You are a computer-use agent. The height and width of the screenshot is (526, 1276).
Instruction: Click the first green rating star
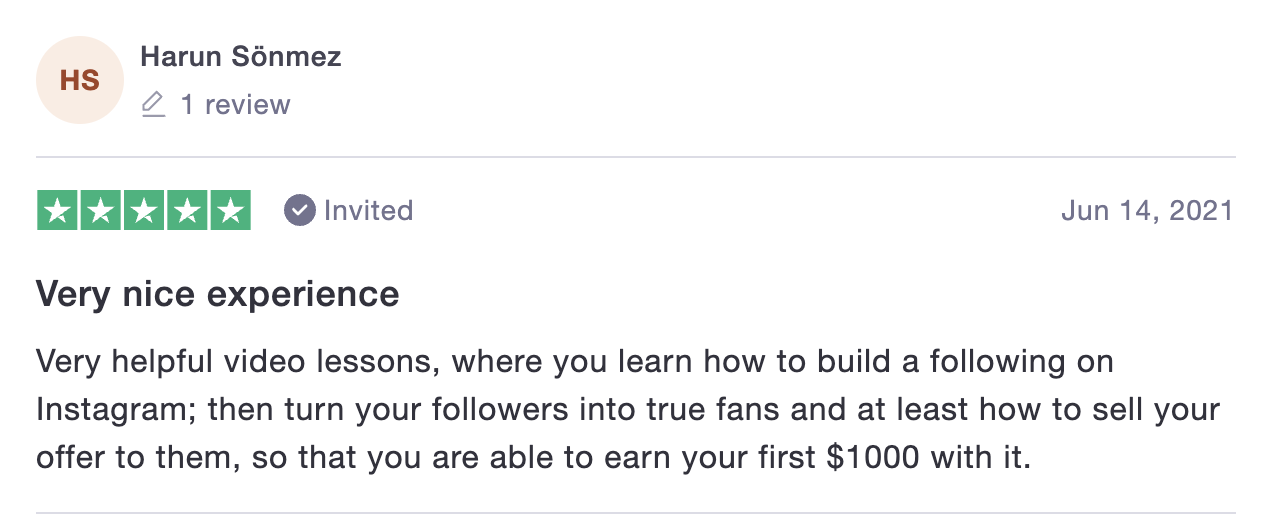pyautogui.click(x=57, y=210)
